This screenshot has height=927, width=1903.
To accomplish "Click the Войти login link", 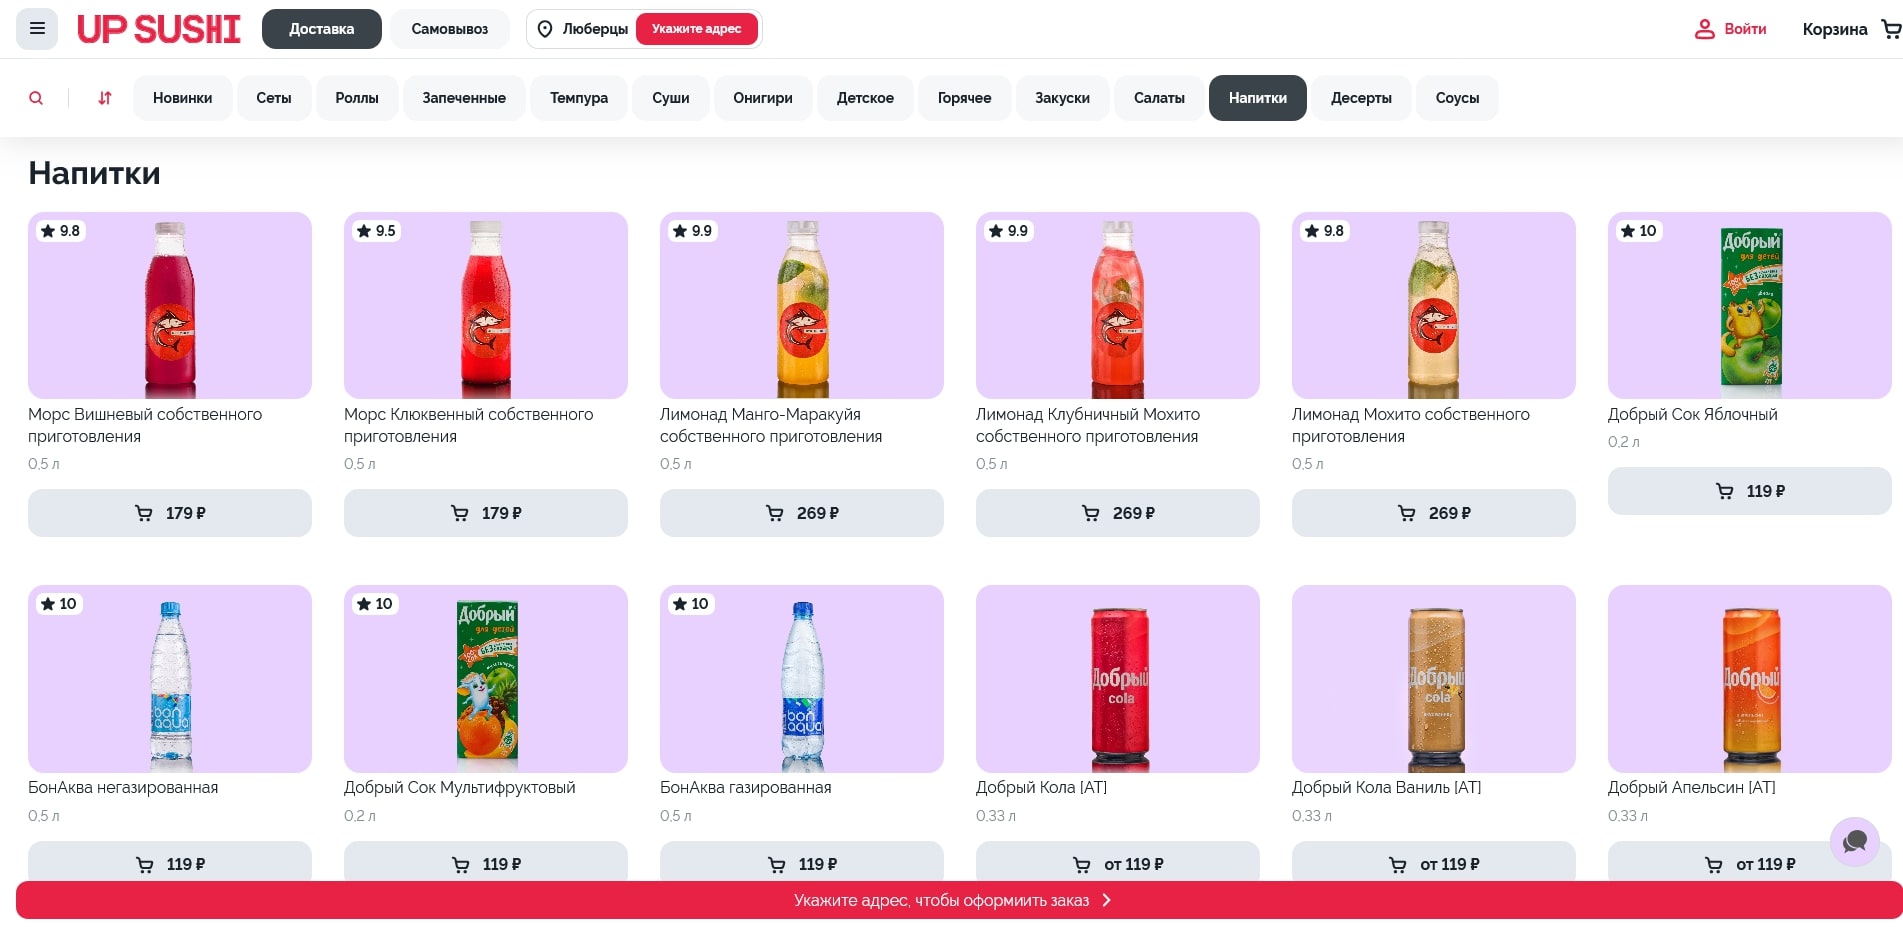I will click(x=1744, y=29).
